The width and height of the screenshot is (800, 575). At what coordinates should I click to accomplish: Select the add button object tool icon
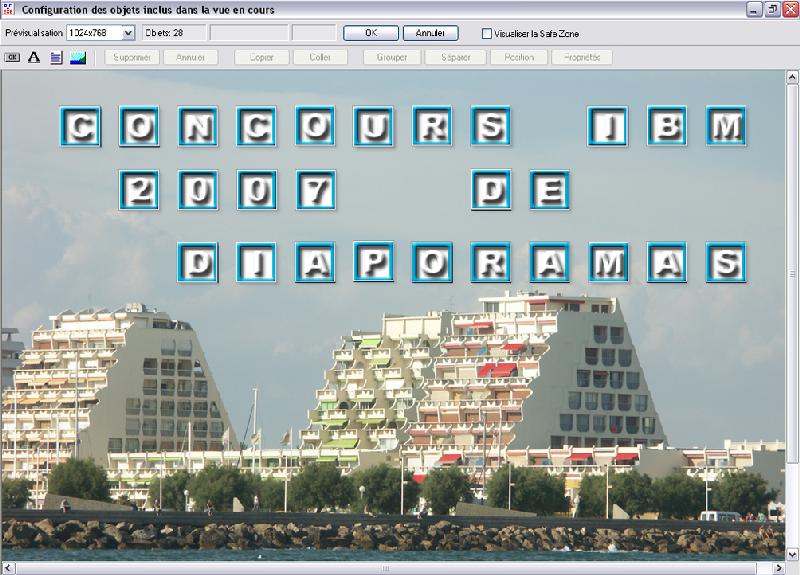coord(12,57)
